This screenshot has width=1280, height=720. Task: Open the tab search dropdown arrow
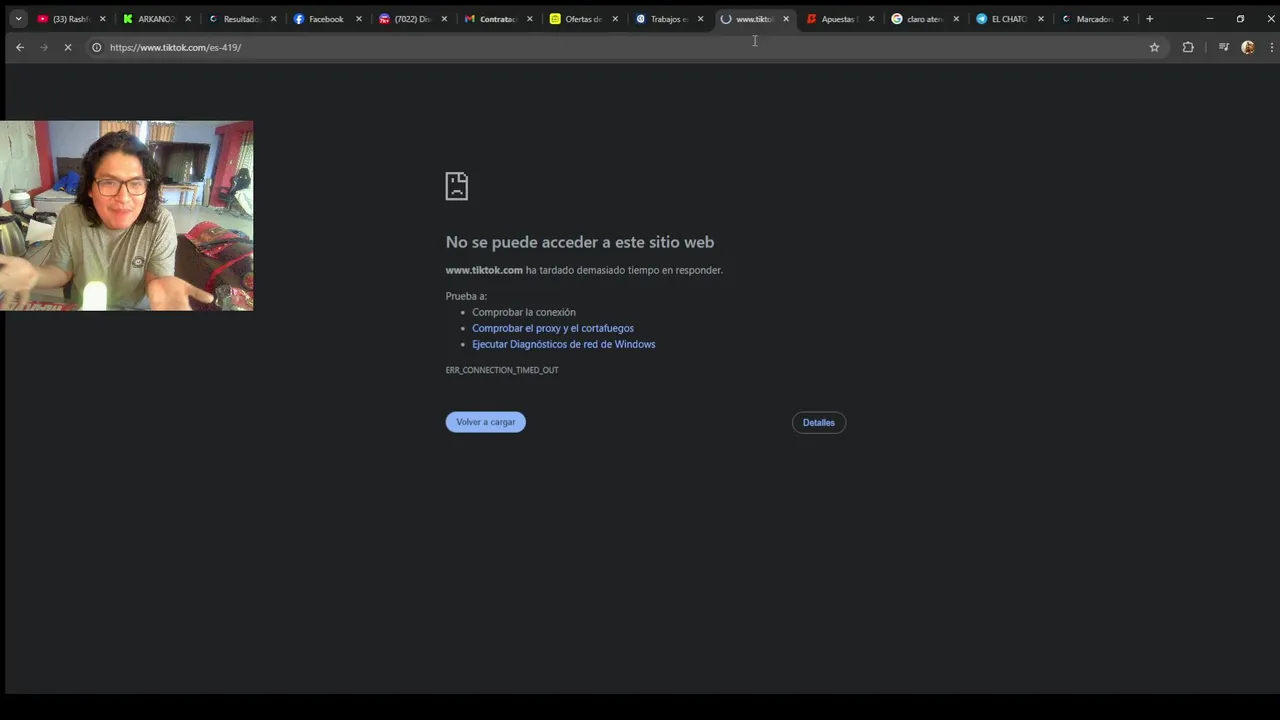pyautogui.click(x=18, y=19)
